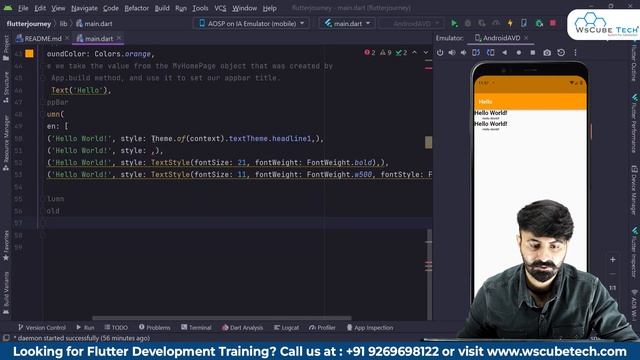
Task: Open the Profiler tool window
Action: [x=322, y=327]
